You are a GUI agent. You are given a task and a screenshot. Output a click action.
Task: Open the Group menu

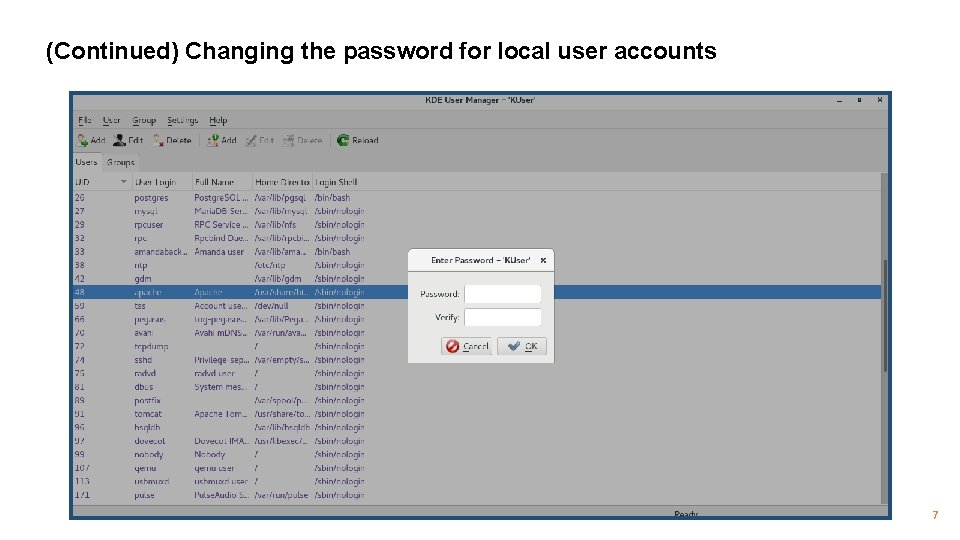click(x=144, y=120)
